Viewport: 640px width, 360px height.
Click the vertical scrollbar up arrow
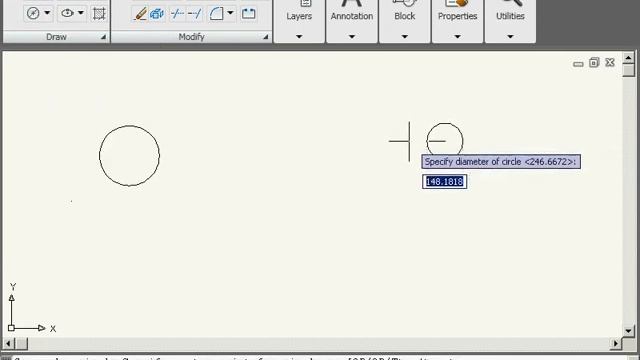(x=628, y=58)
